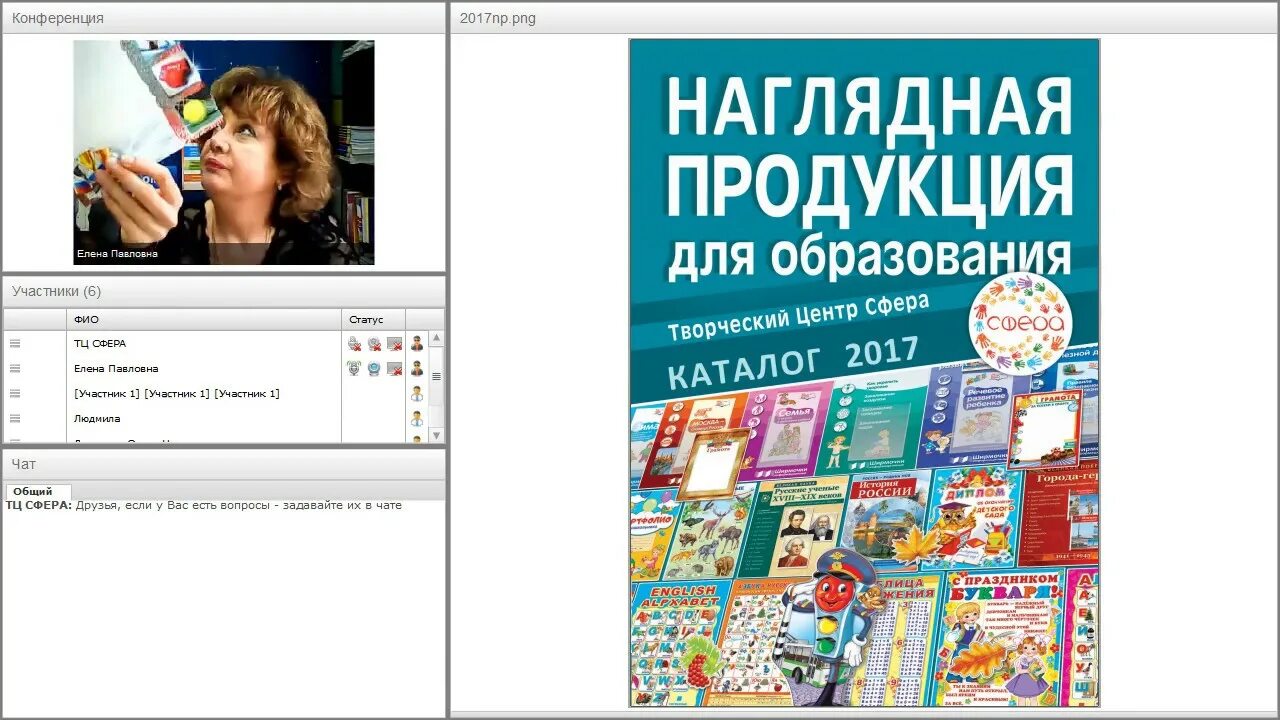Viewport: 1280px width, 720px height.
Task: Click the drag handle of the [Участник 1] row
Action: point(15,393)
